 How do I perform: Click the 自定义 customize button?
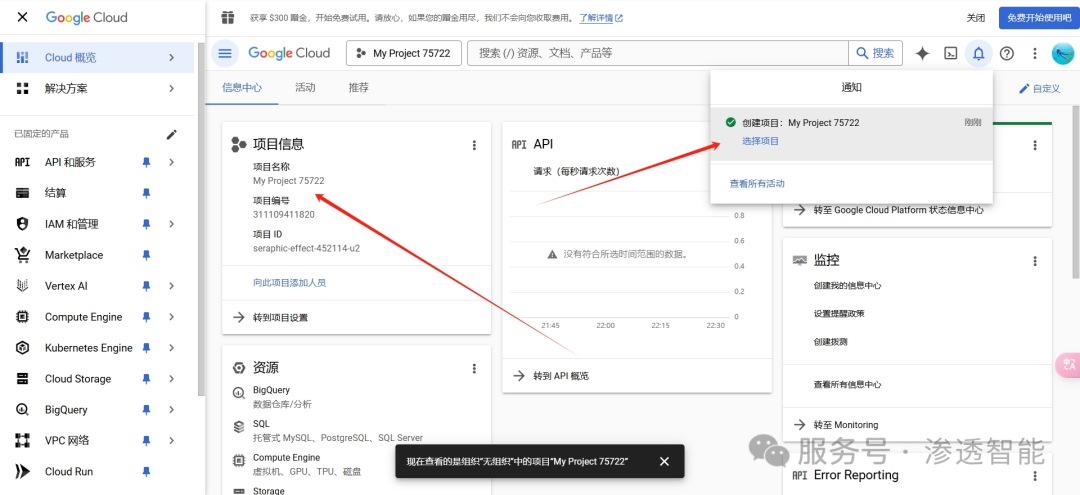[1040, 89]
